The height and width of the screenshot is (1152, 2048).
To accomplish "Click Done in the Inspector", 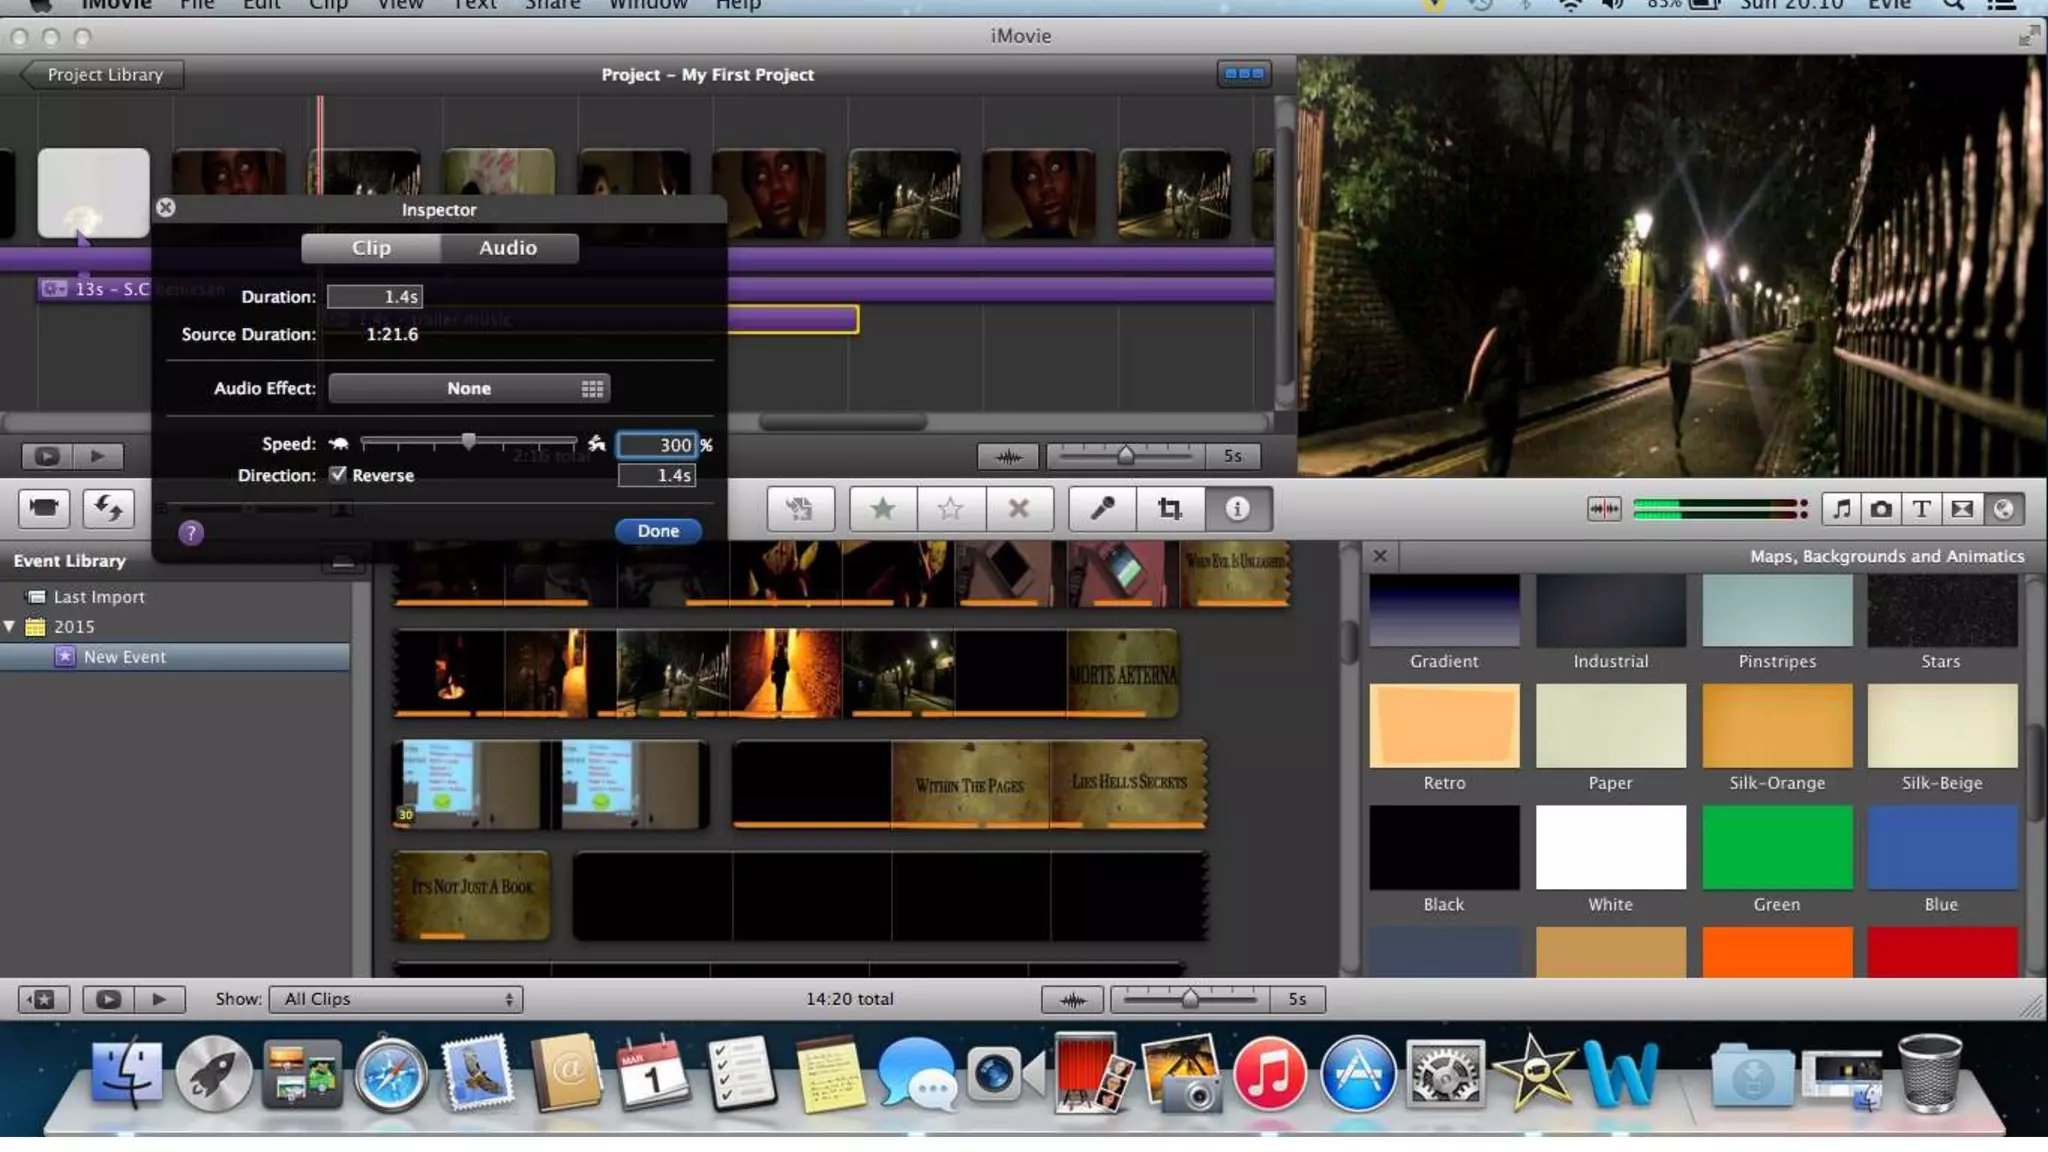I will coord(658,531).
